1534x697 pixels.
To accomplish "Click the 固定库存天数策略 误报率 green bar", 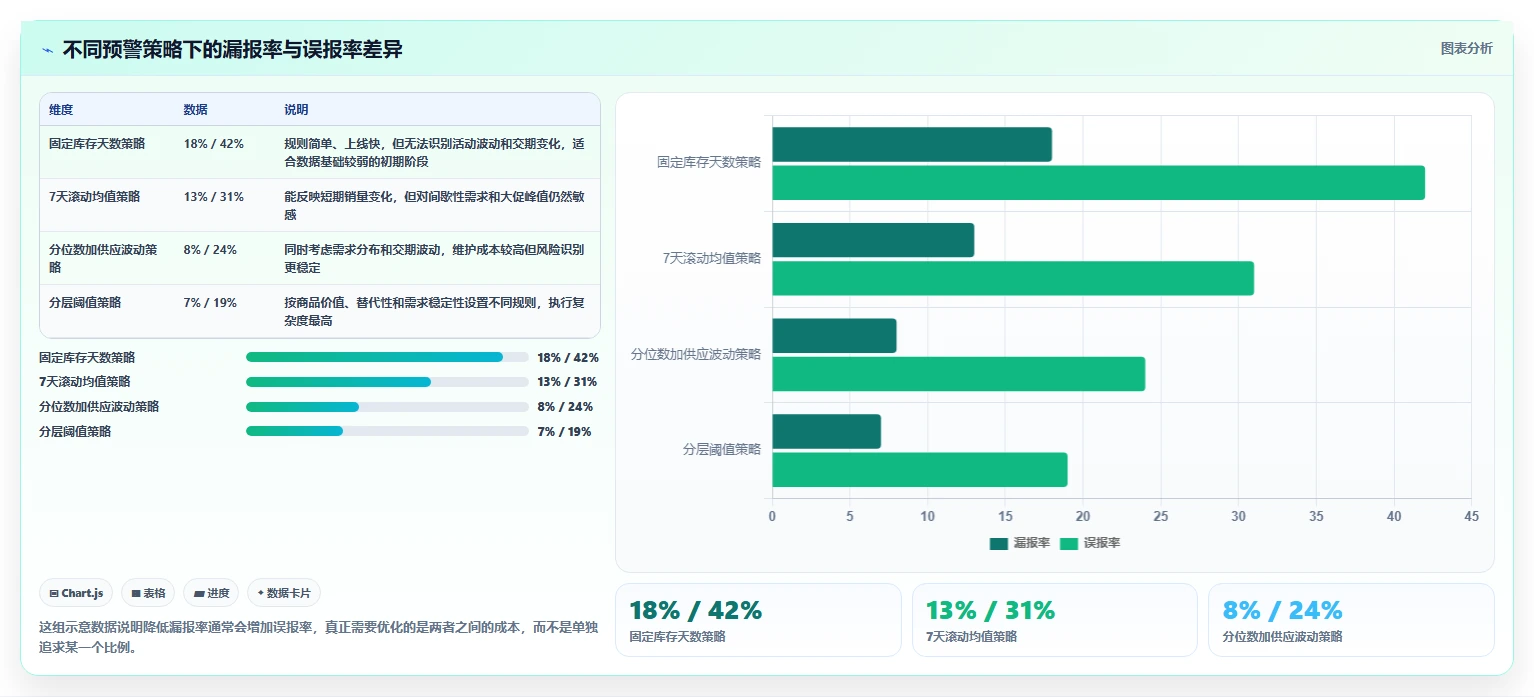I will (1098, 183).
